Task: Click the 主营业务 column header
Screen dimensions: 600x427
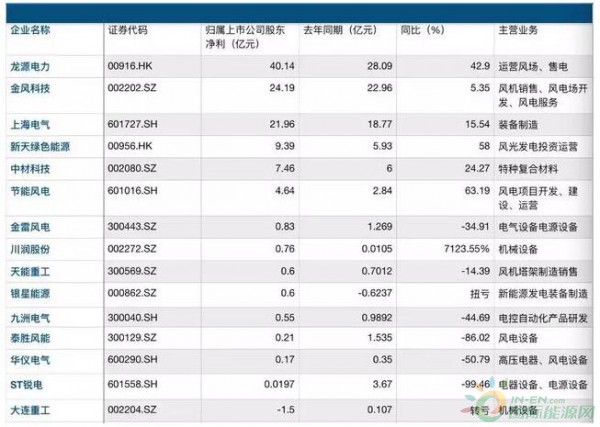Action: (517, 30)
